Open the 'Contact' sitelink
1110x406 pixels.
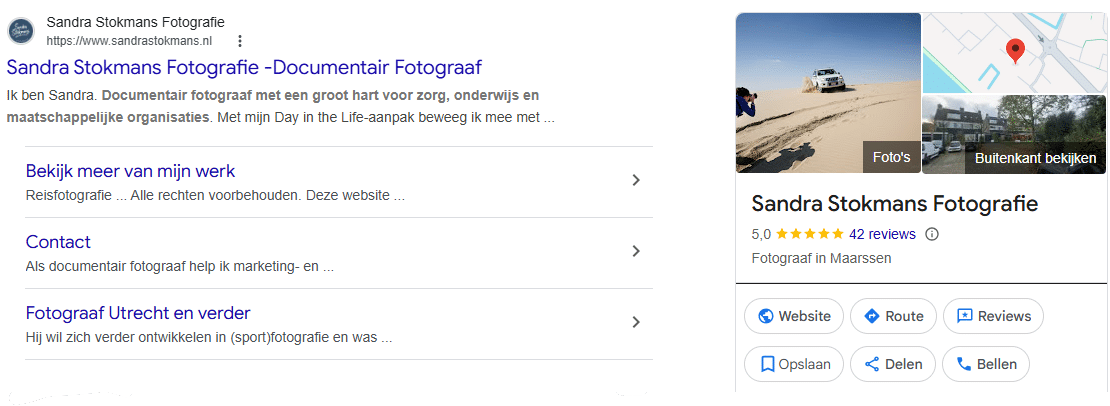58,242
